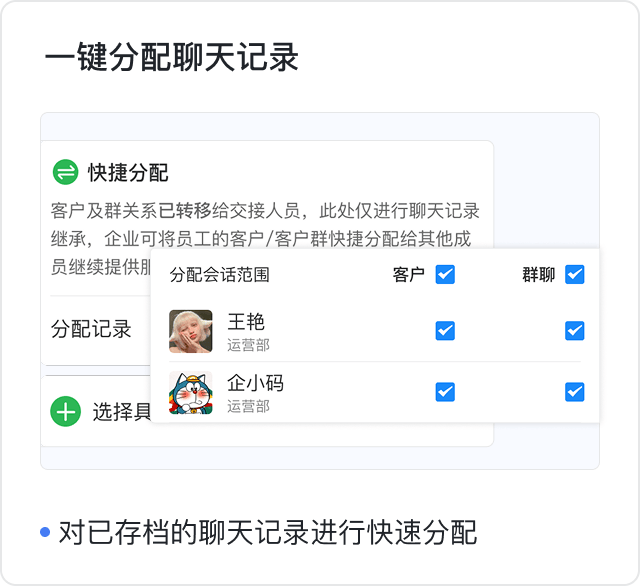
Task: Uncheck 王艳's group chat checkbox
Action: coord(574,331)
